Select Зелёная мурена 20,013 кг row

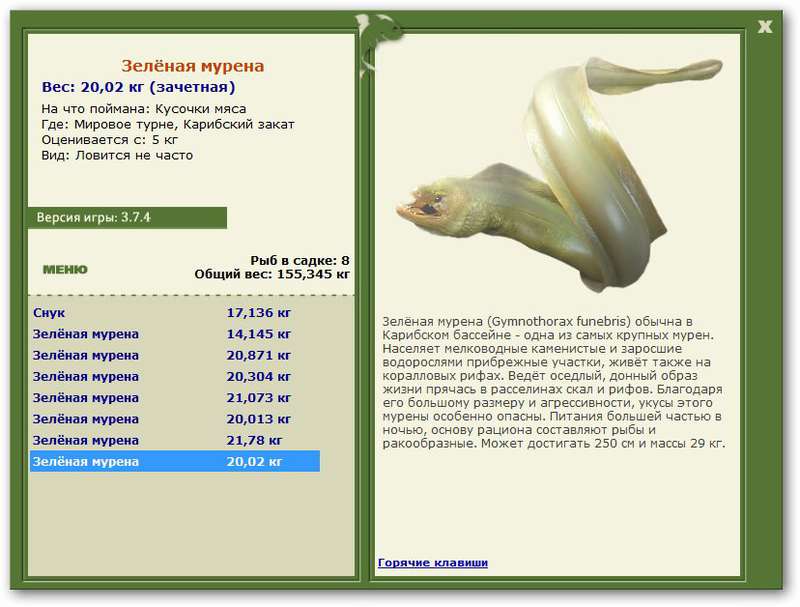coord(174,419)
